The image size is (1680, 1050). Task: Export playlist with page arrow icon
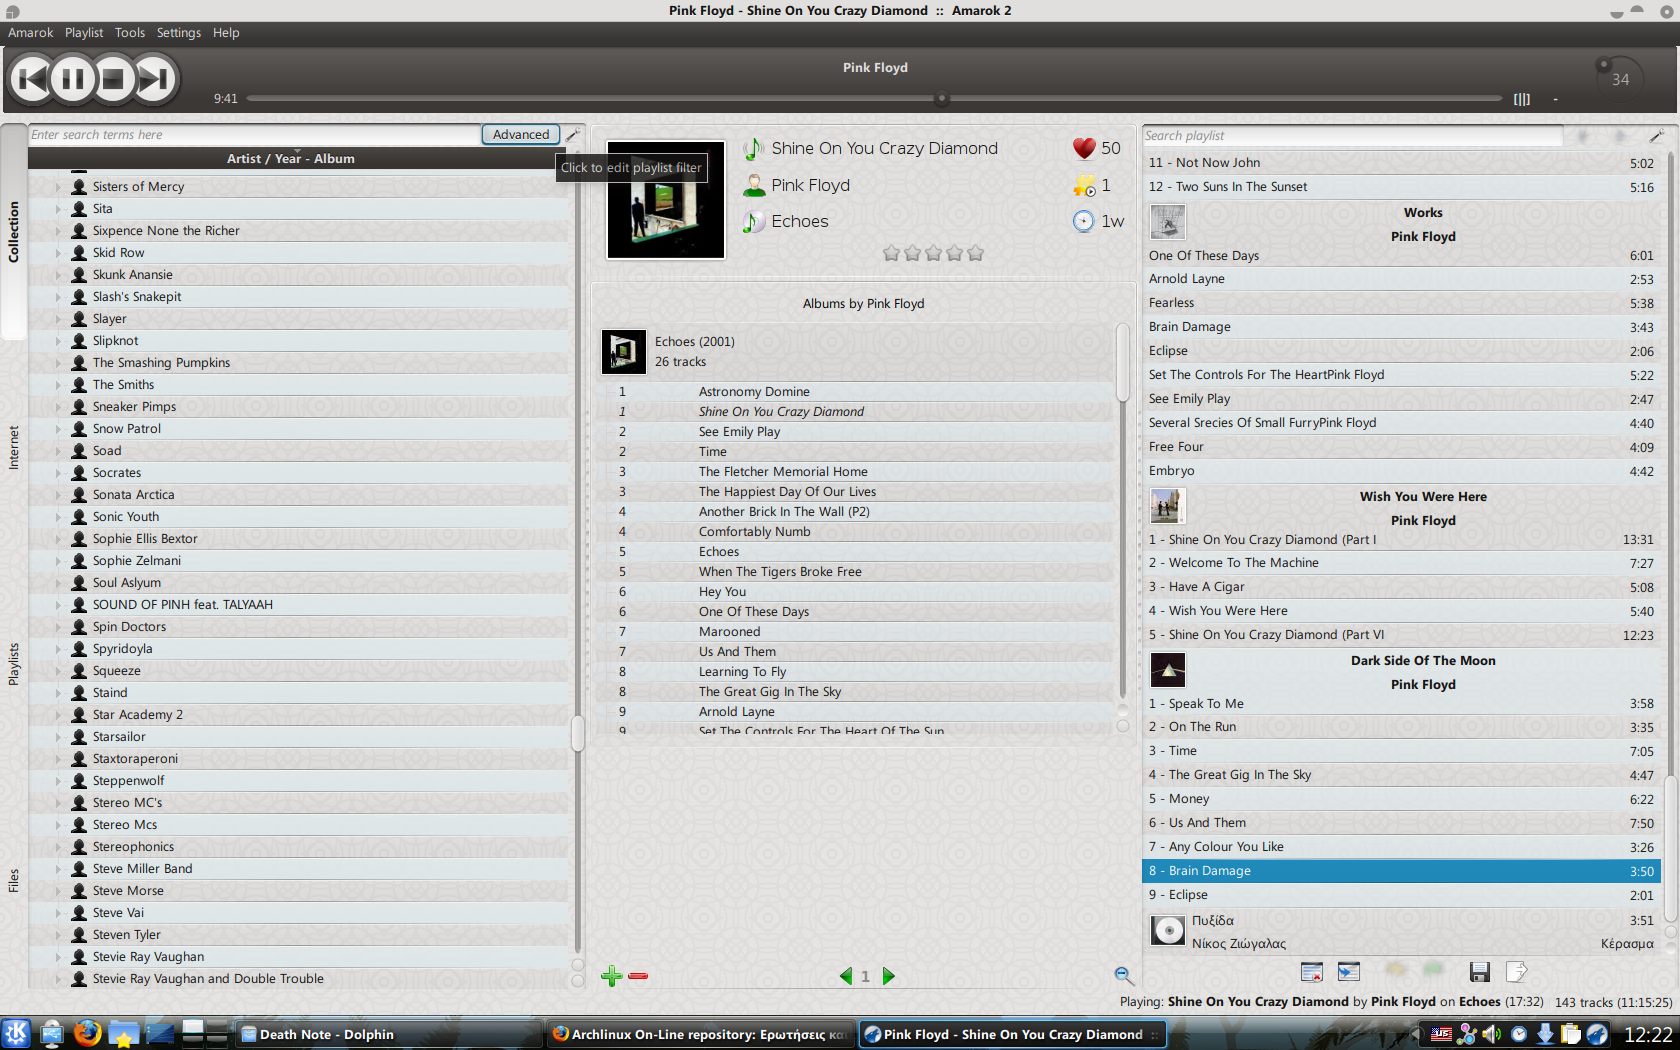1516,971
